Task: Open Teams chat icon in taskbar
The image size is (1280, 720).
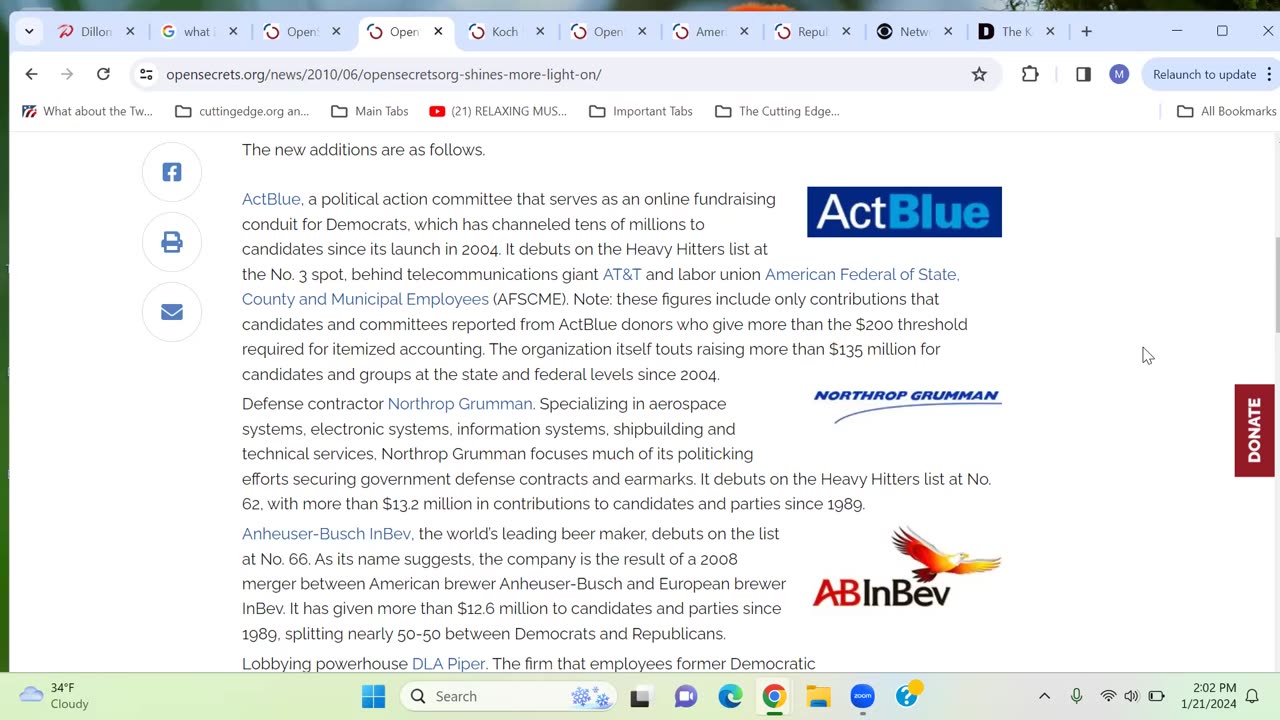Action: [686, 696]
